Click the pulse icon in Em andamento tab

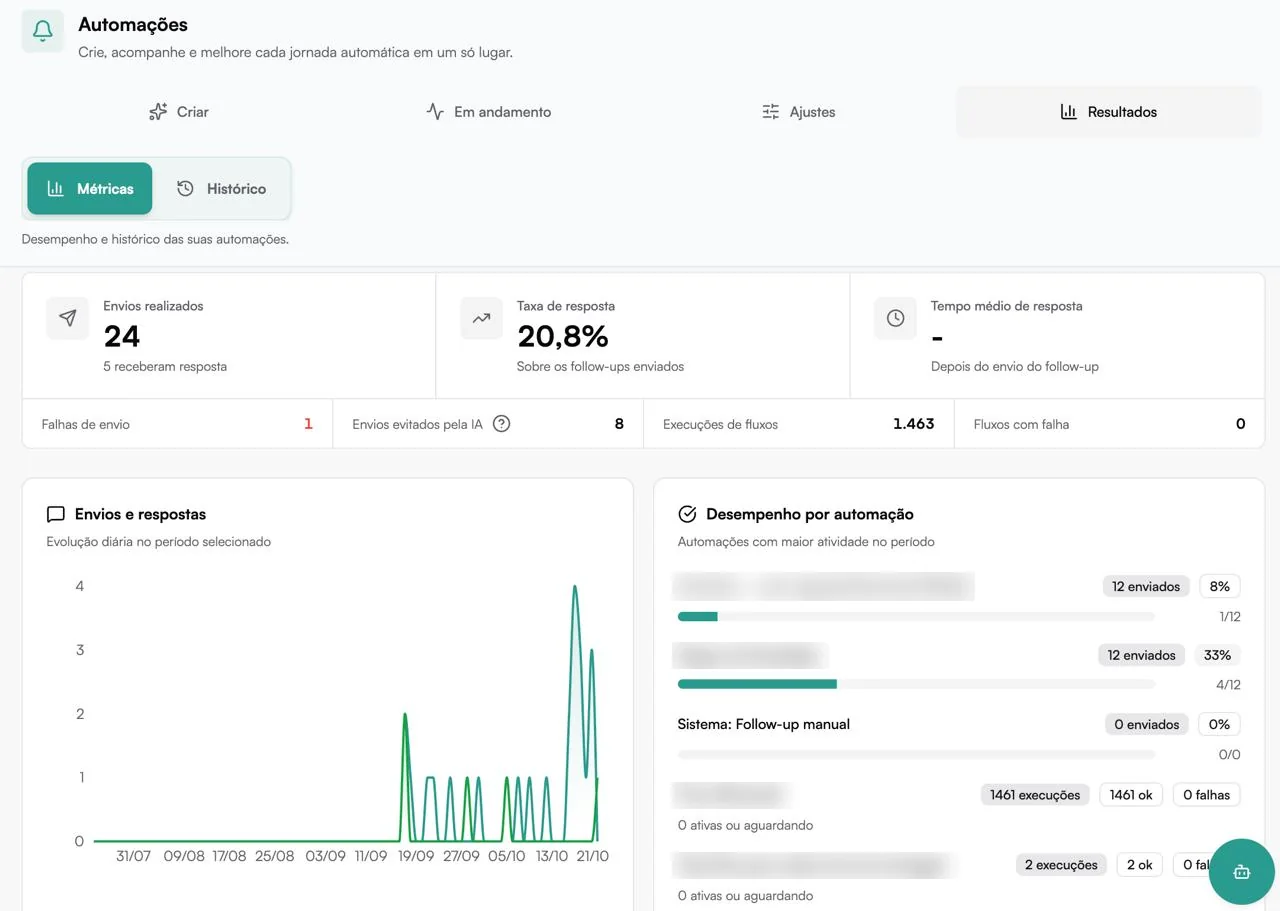[x=435, y=112]
